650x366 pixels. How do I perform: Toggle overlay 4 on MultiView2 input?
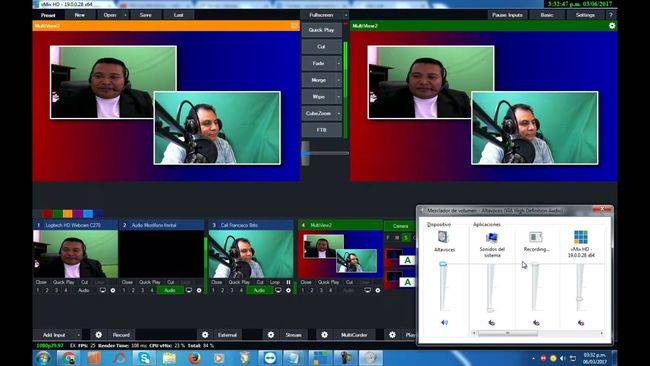point(330,290)
